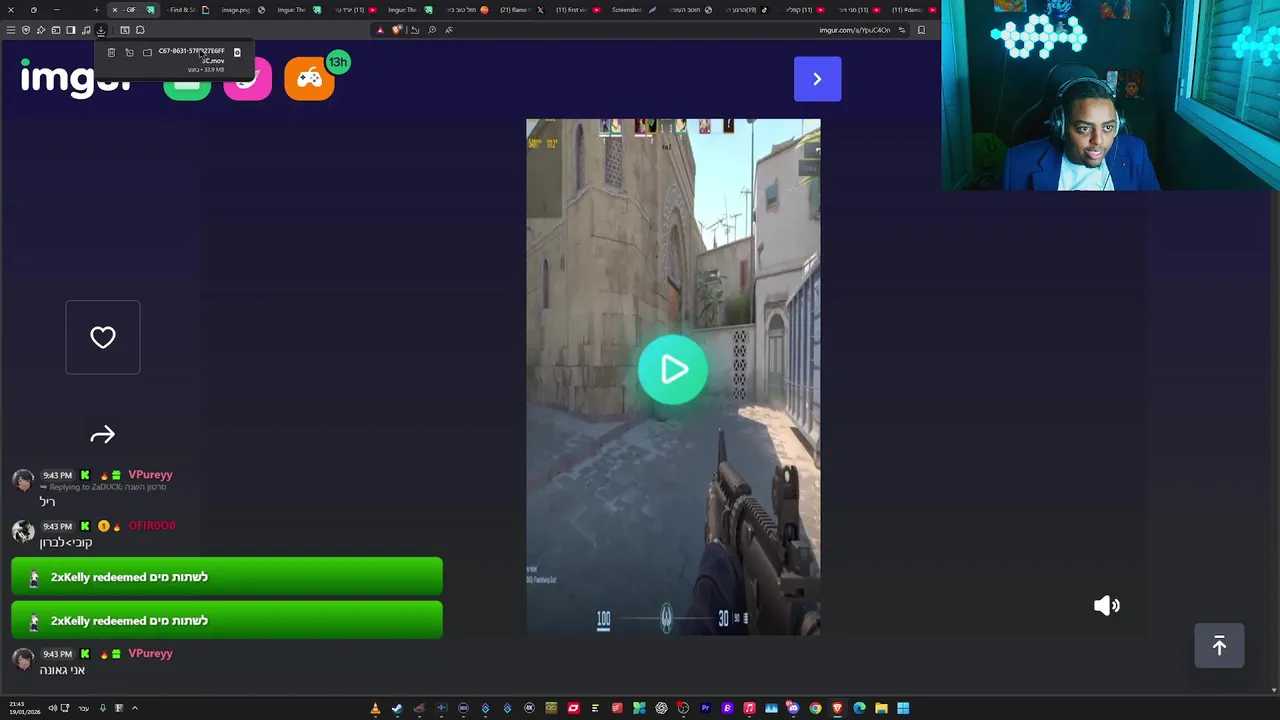Like the post with heart button
The image size is (1280, 720).
click(103, 337)
